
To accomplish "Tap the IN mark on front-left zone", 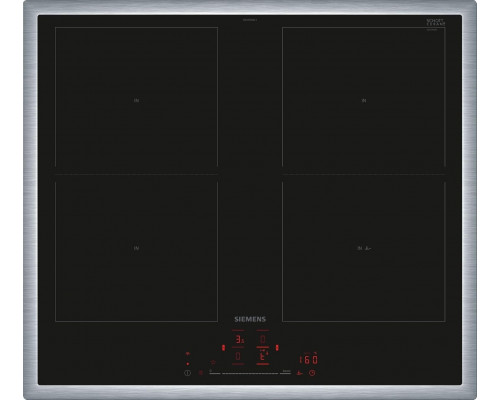I will (x=136, y=248).
